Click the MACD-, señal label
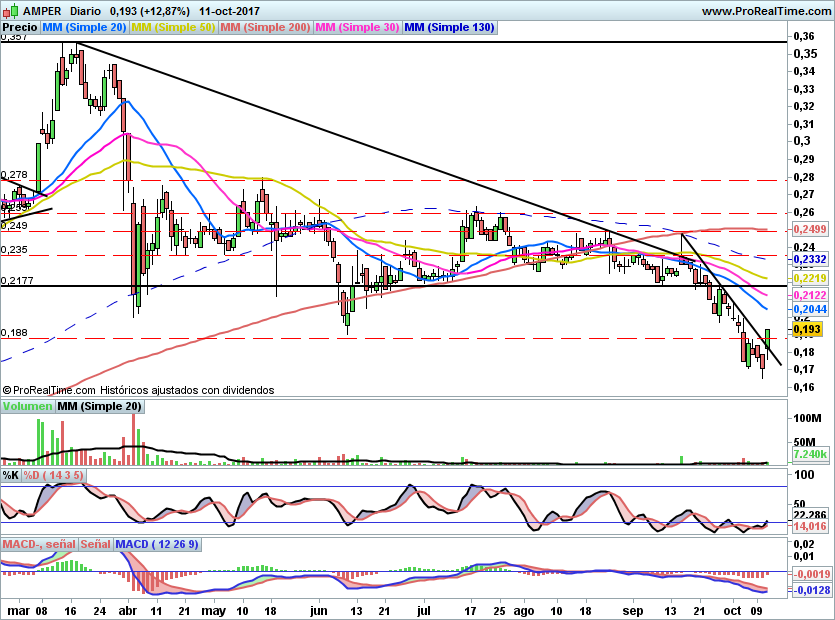 pyautogui.click(x=39, y=544)
